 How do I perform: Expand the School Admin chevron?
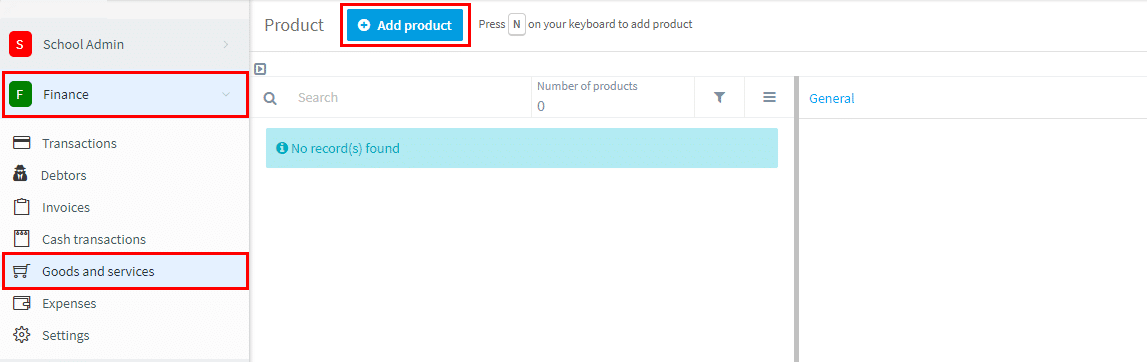(226, 45)
